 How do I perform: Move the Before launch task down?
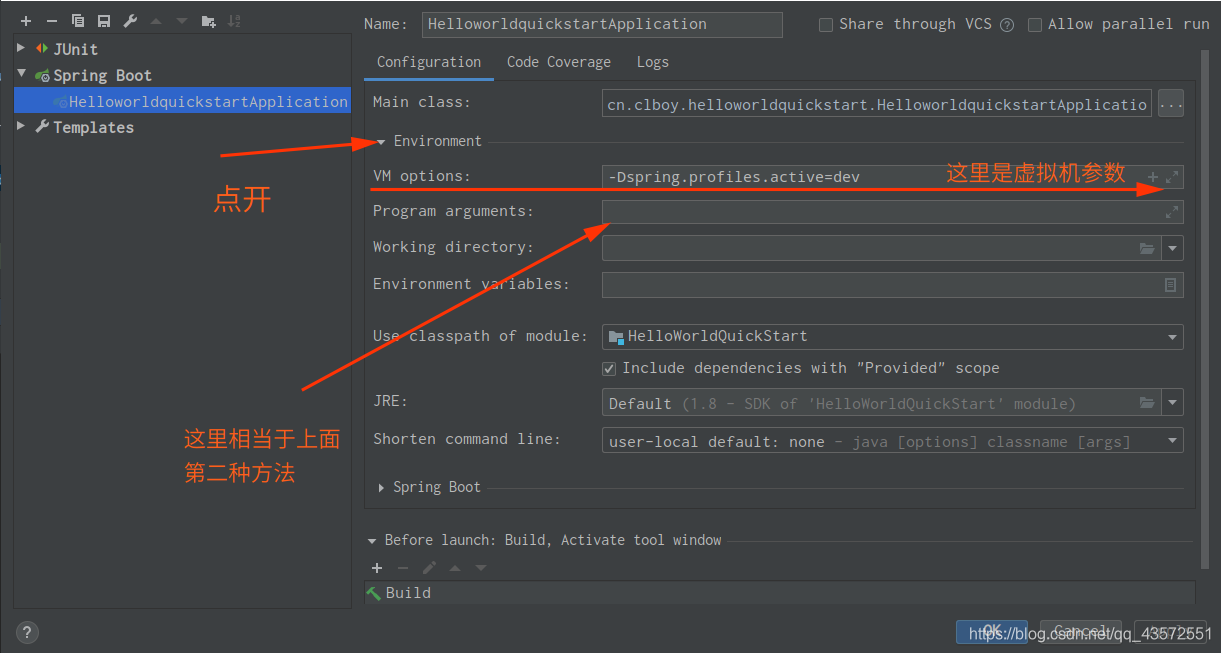pyautogui.click(x=481, y=568)
